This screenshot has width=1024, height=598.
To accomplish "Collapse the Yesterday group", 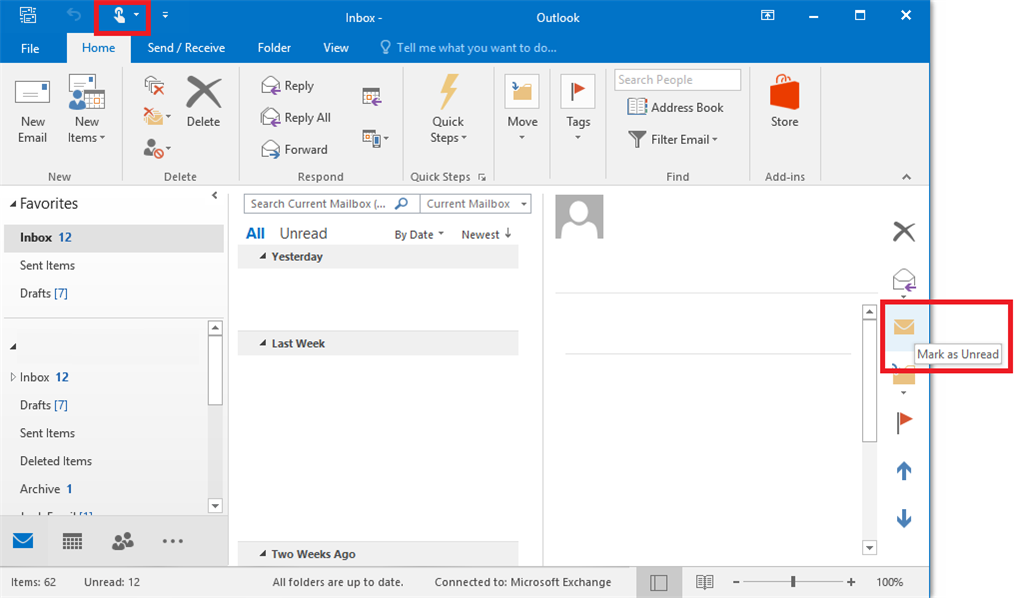I will coord(263,257).
